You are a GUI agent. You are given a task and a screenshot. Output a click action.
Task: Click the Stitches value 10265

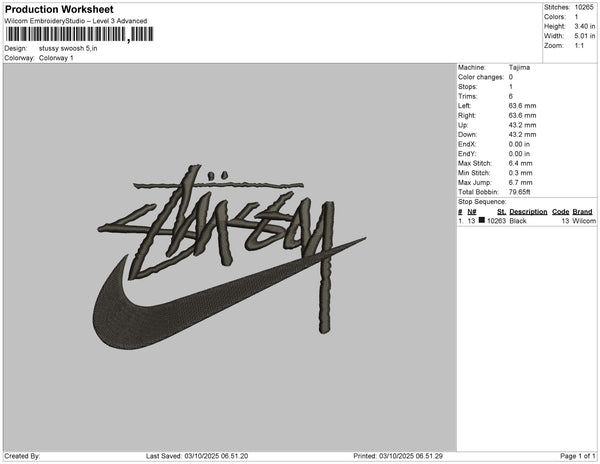tap(584, 7)
